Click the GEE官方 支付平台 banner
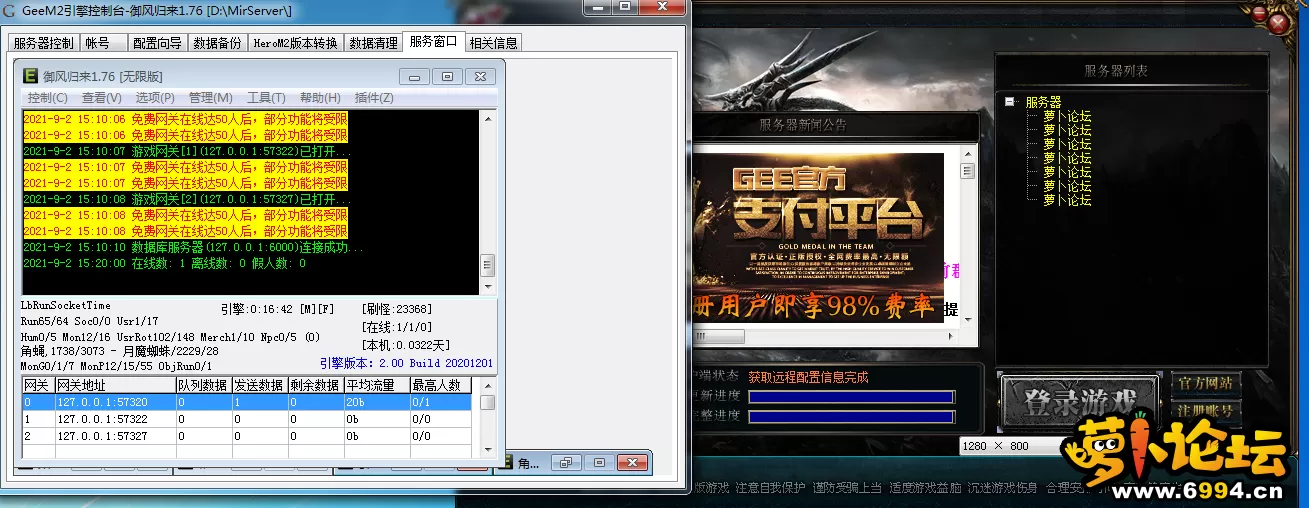The width and height of the screenshot is (1309, 508). click(819, 238)
